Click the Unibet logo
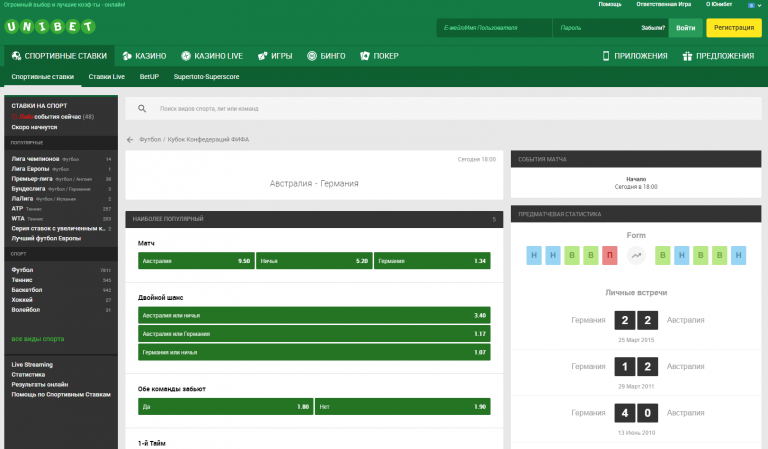 coord(50,26)
